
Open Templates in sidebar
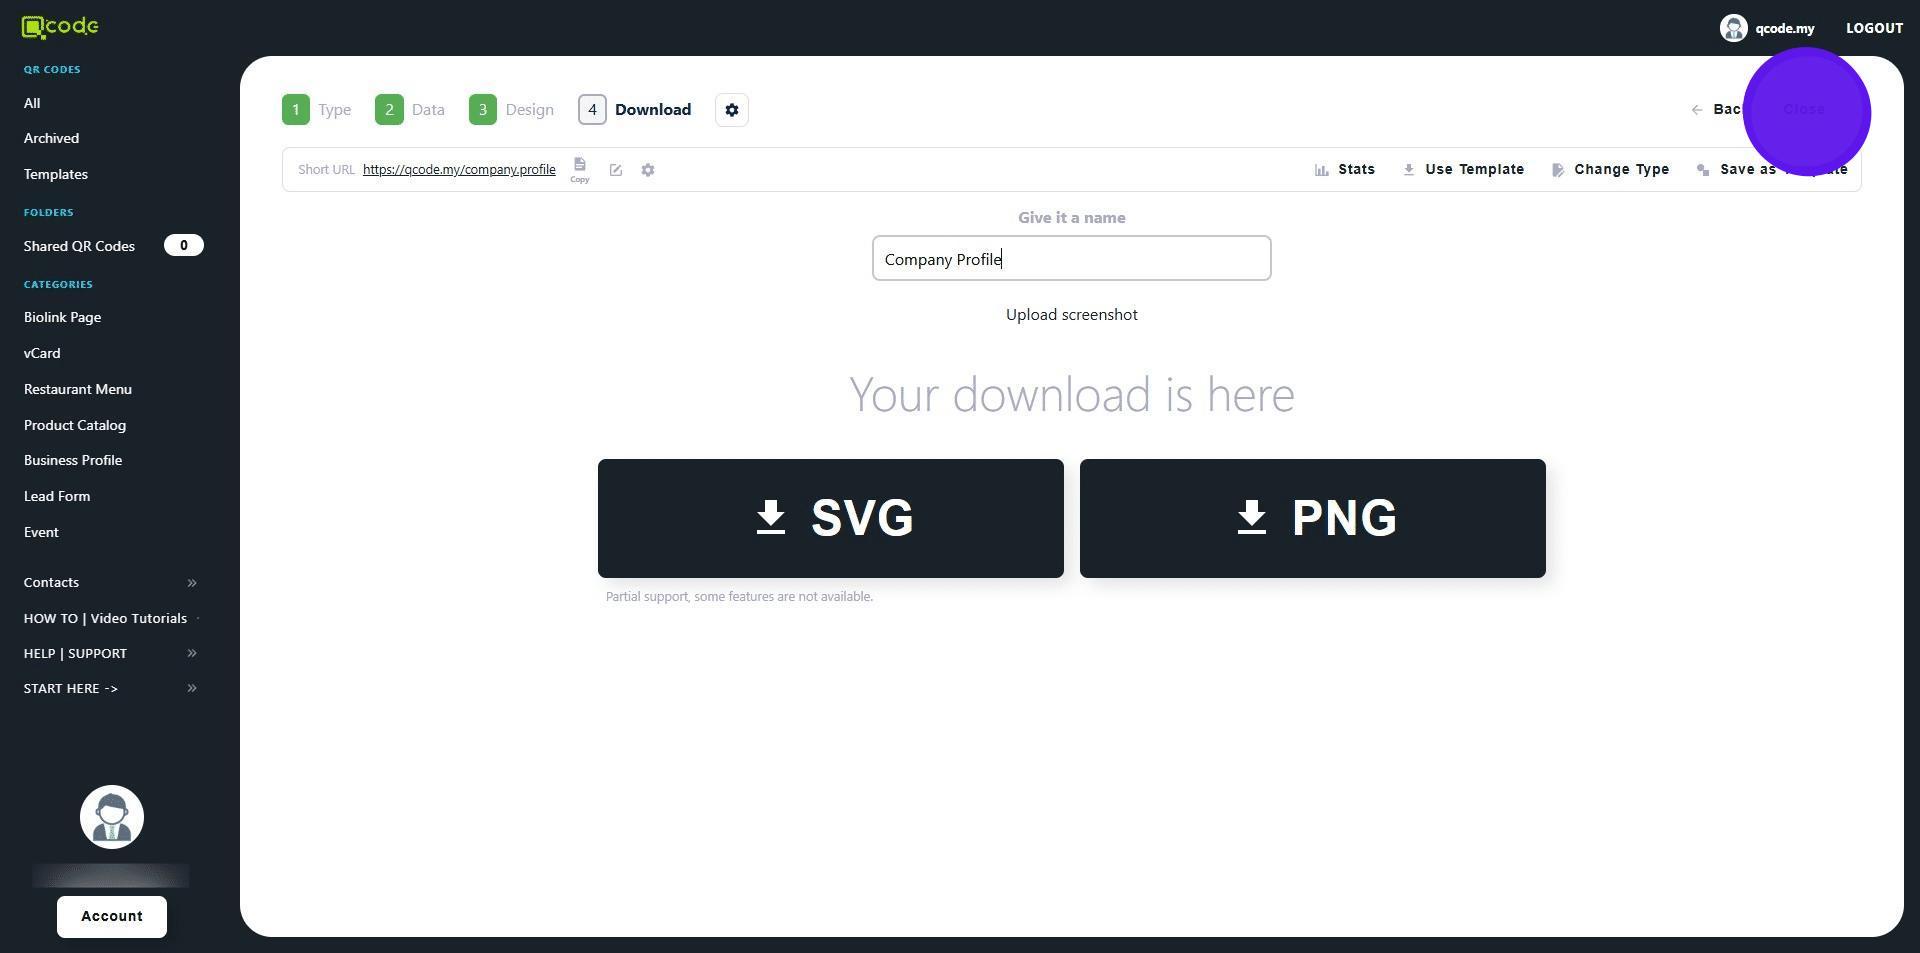click(56, 174)
